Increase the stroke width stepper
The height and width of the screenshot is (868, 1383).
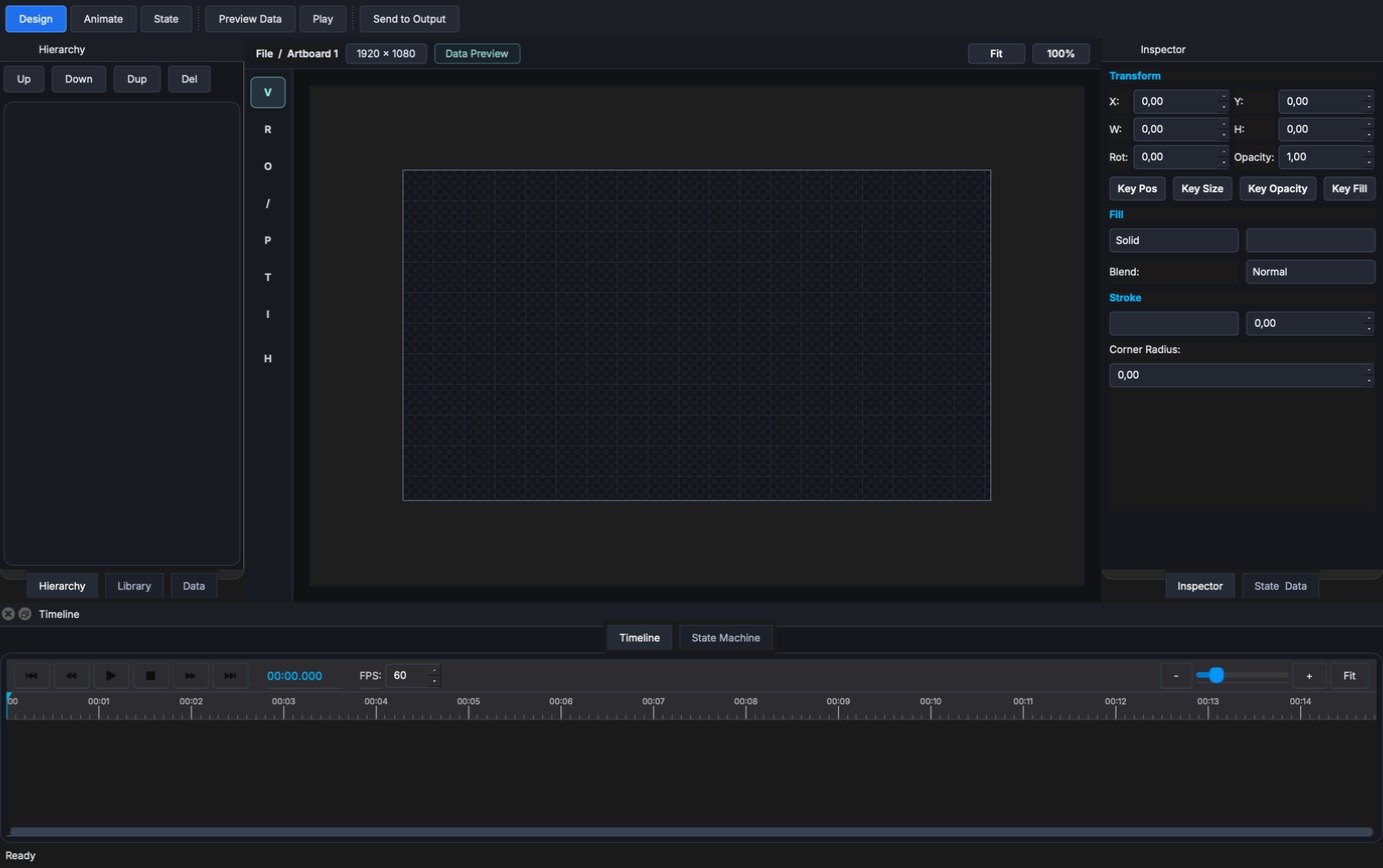pyautogui.click(x=1369, y=318)
